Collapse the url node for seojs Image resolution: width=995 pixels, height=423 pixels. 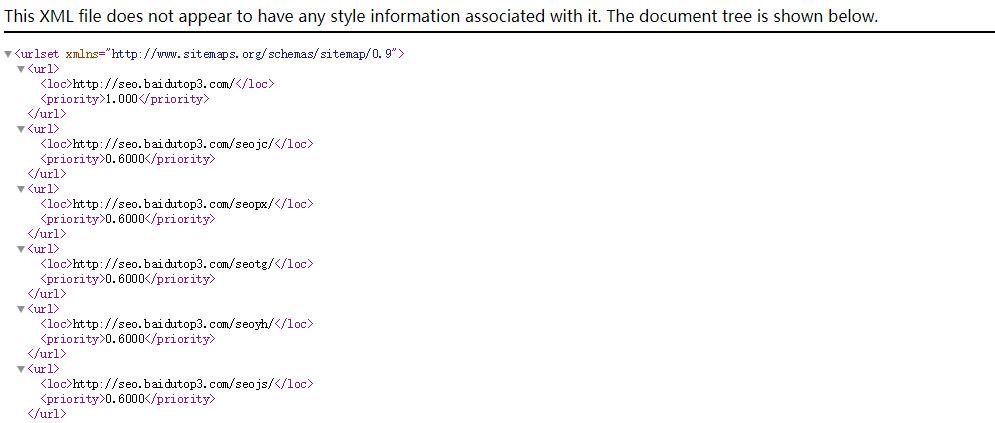pyautogui.click(x=21, y=369)
